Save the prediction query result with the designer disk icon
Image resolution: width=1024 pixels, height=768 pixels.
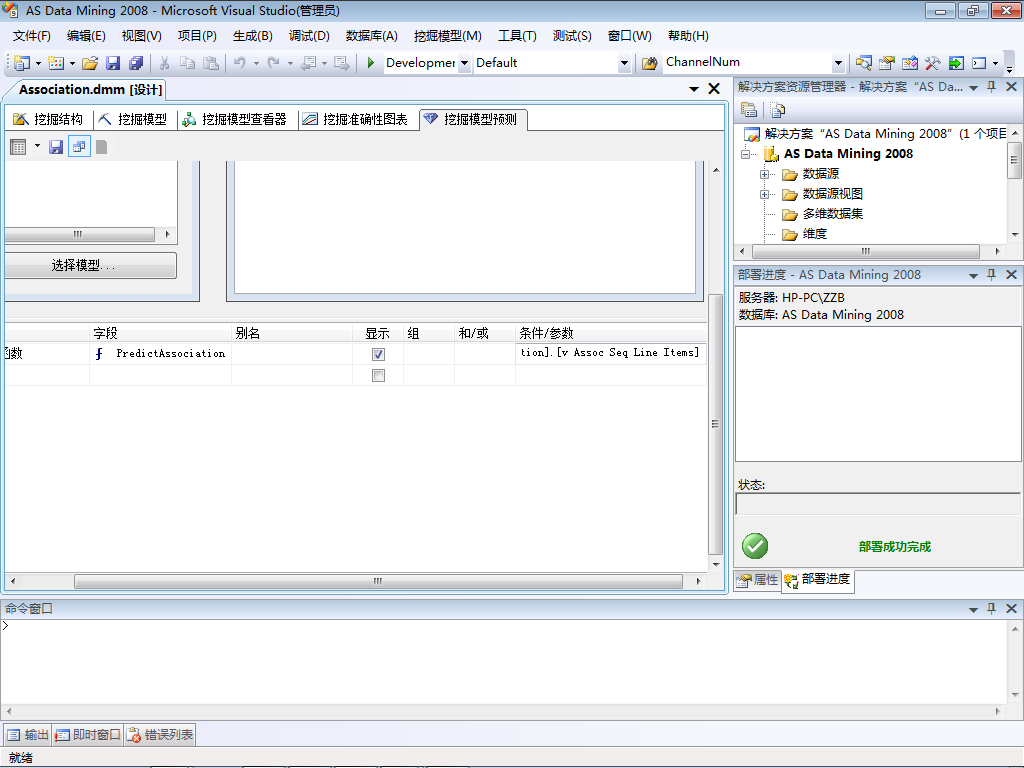pos(56,147)
